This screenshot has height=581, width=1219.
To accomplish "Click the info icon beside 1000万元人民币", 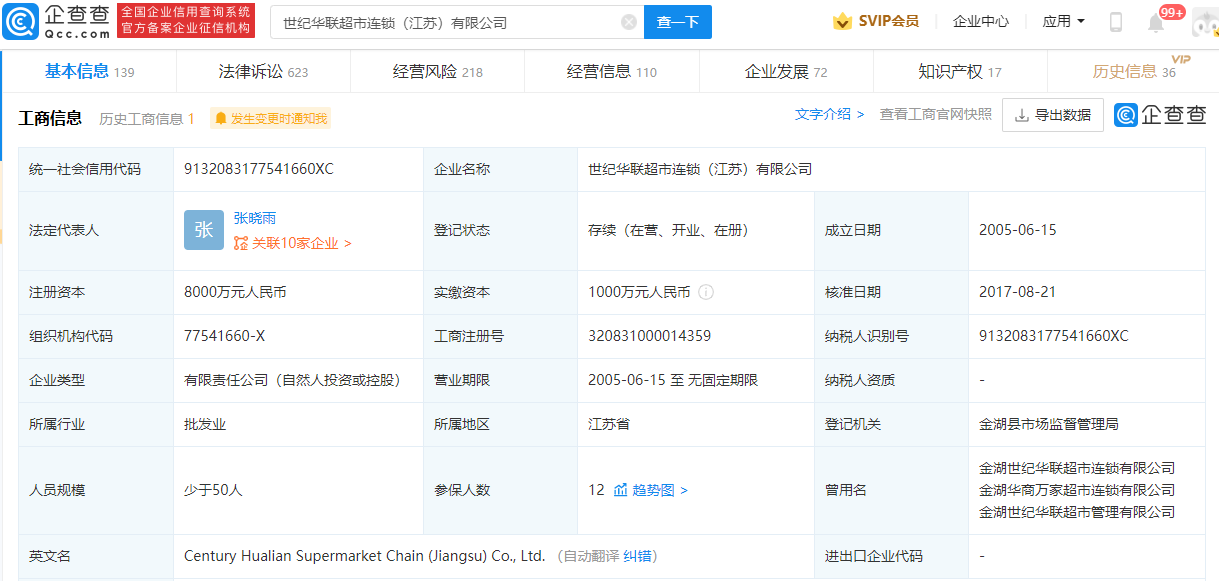I will pos(706,293).
